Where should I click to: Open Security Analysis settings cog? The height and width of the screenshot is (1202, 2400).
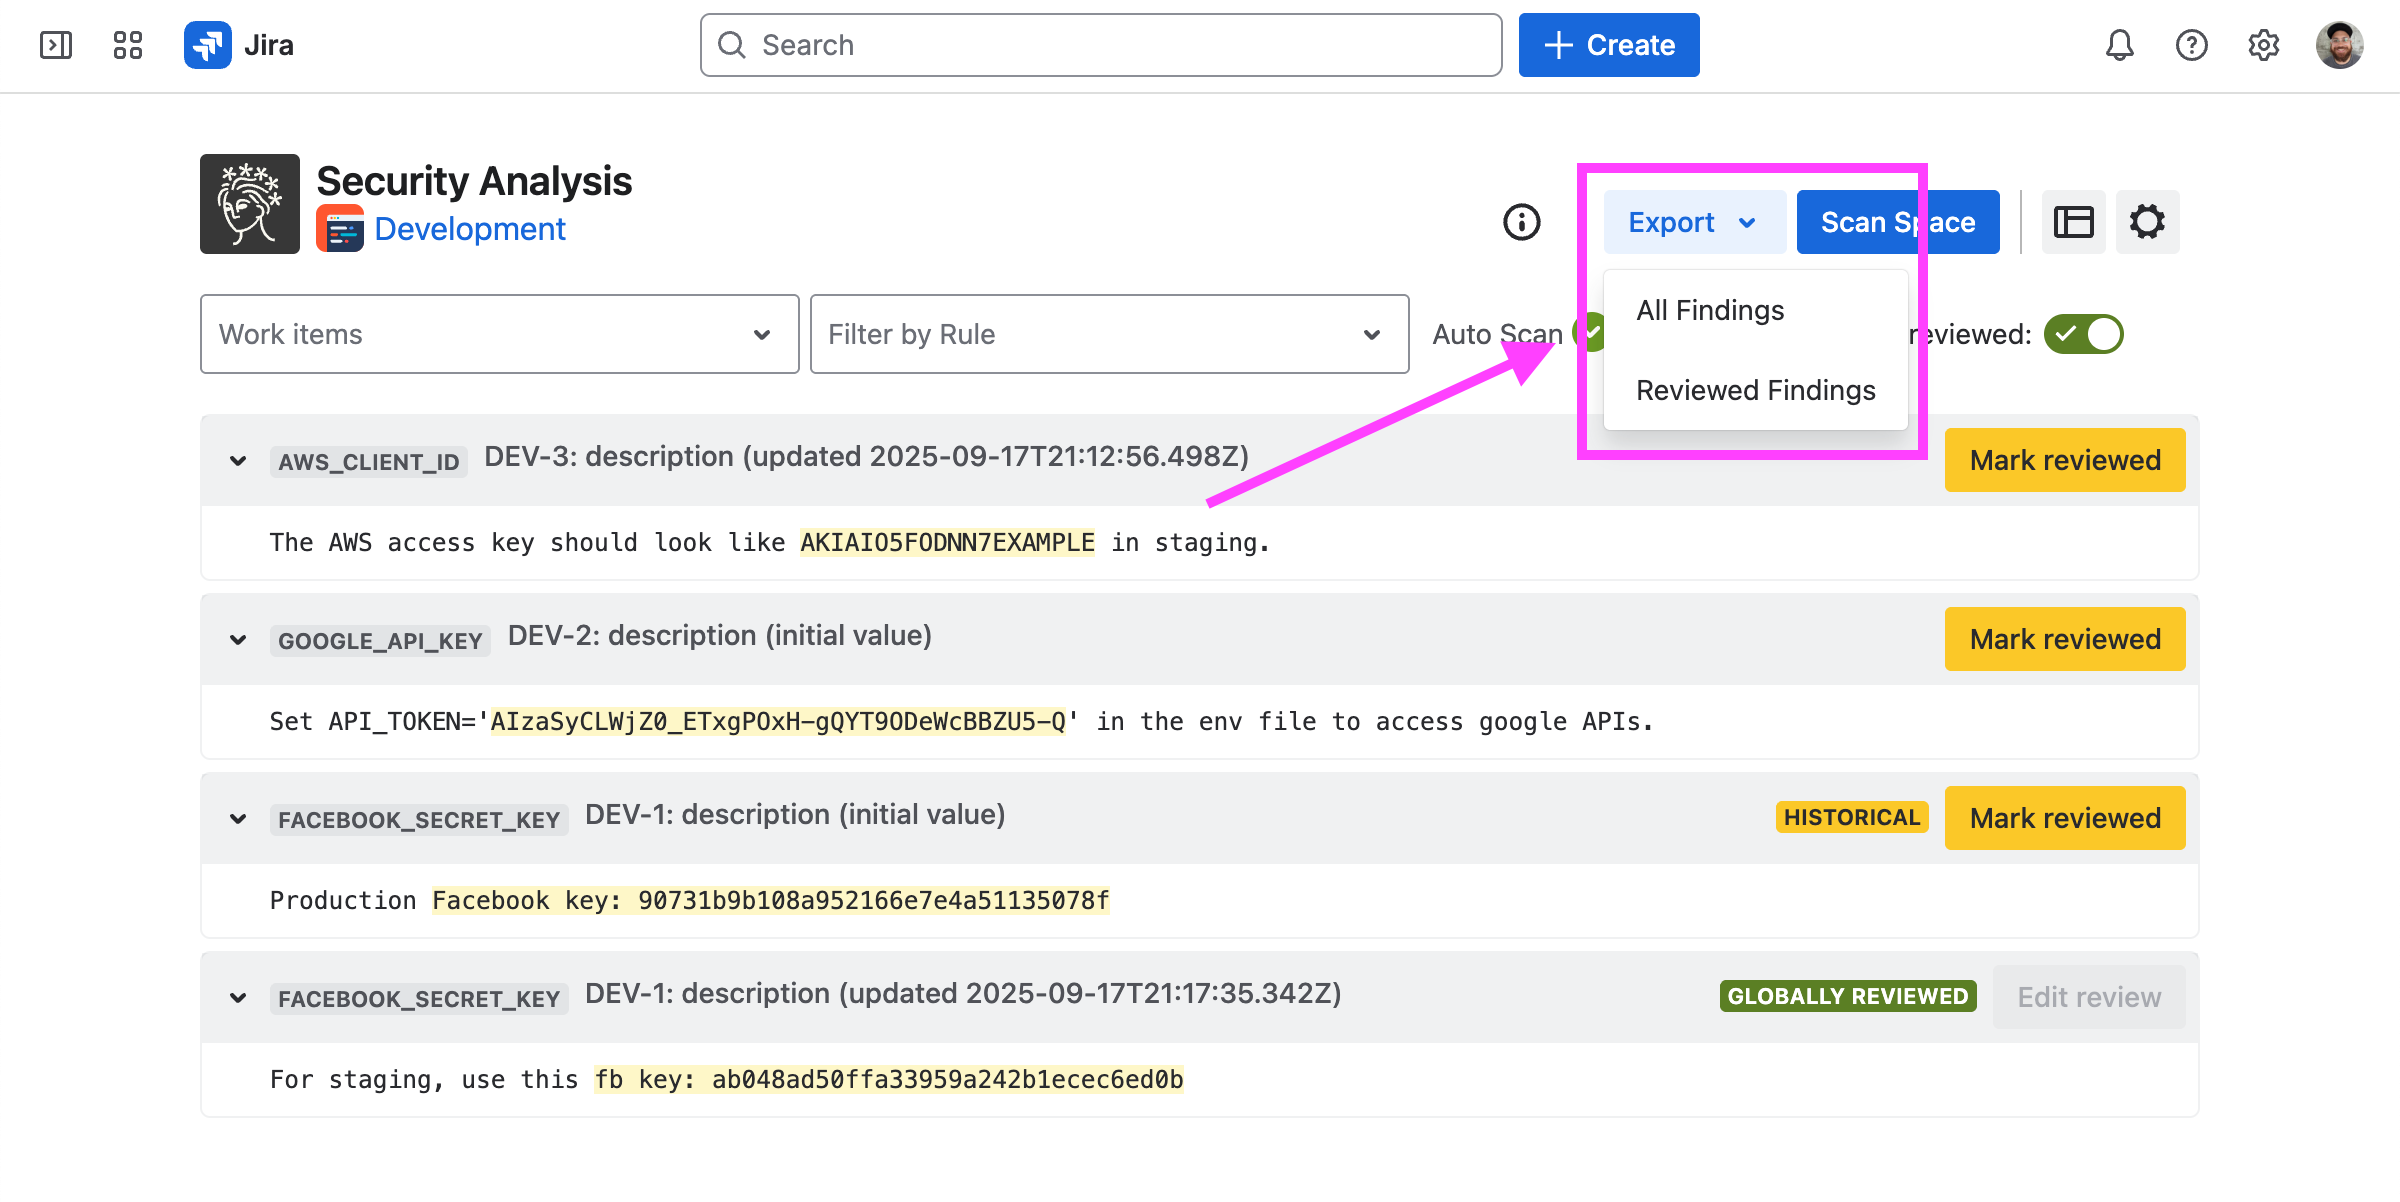tap(2147, 222)
